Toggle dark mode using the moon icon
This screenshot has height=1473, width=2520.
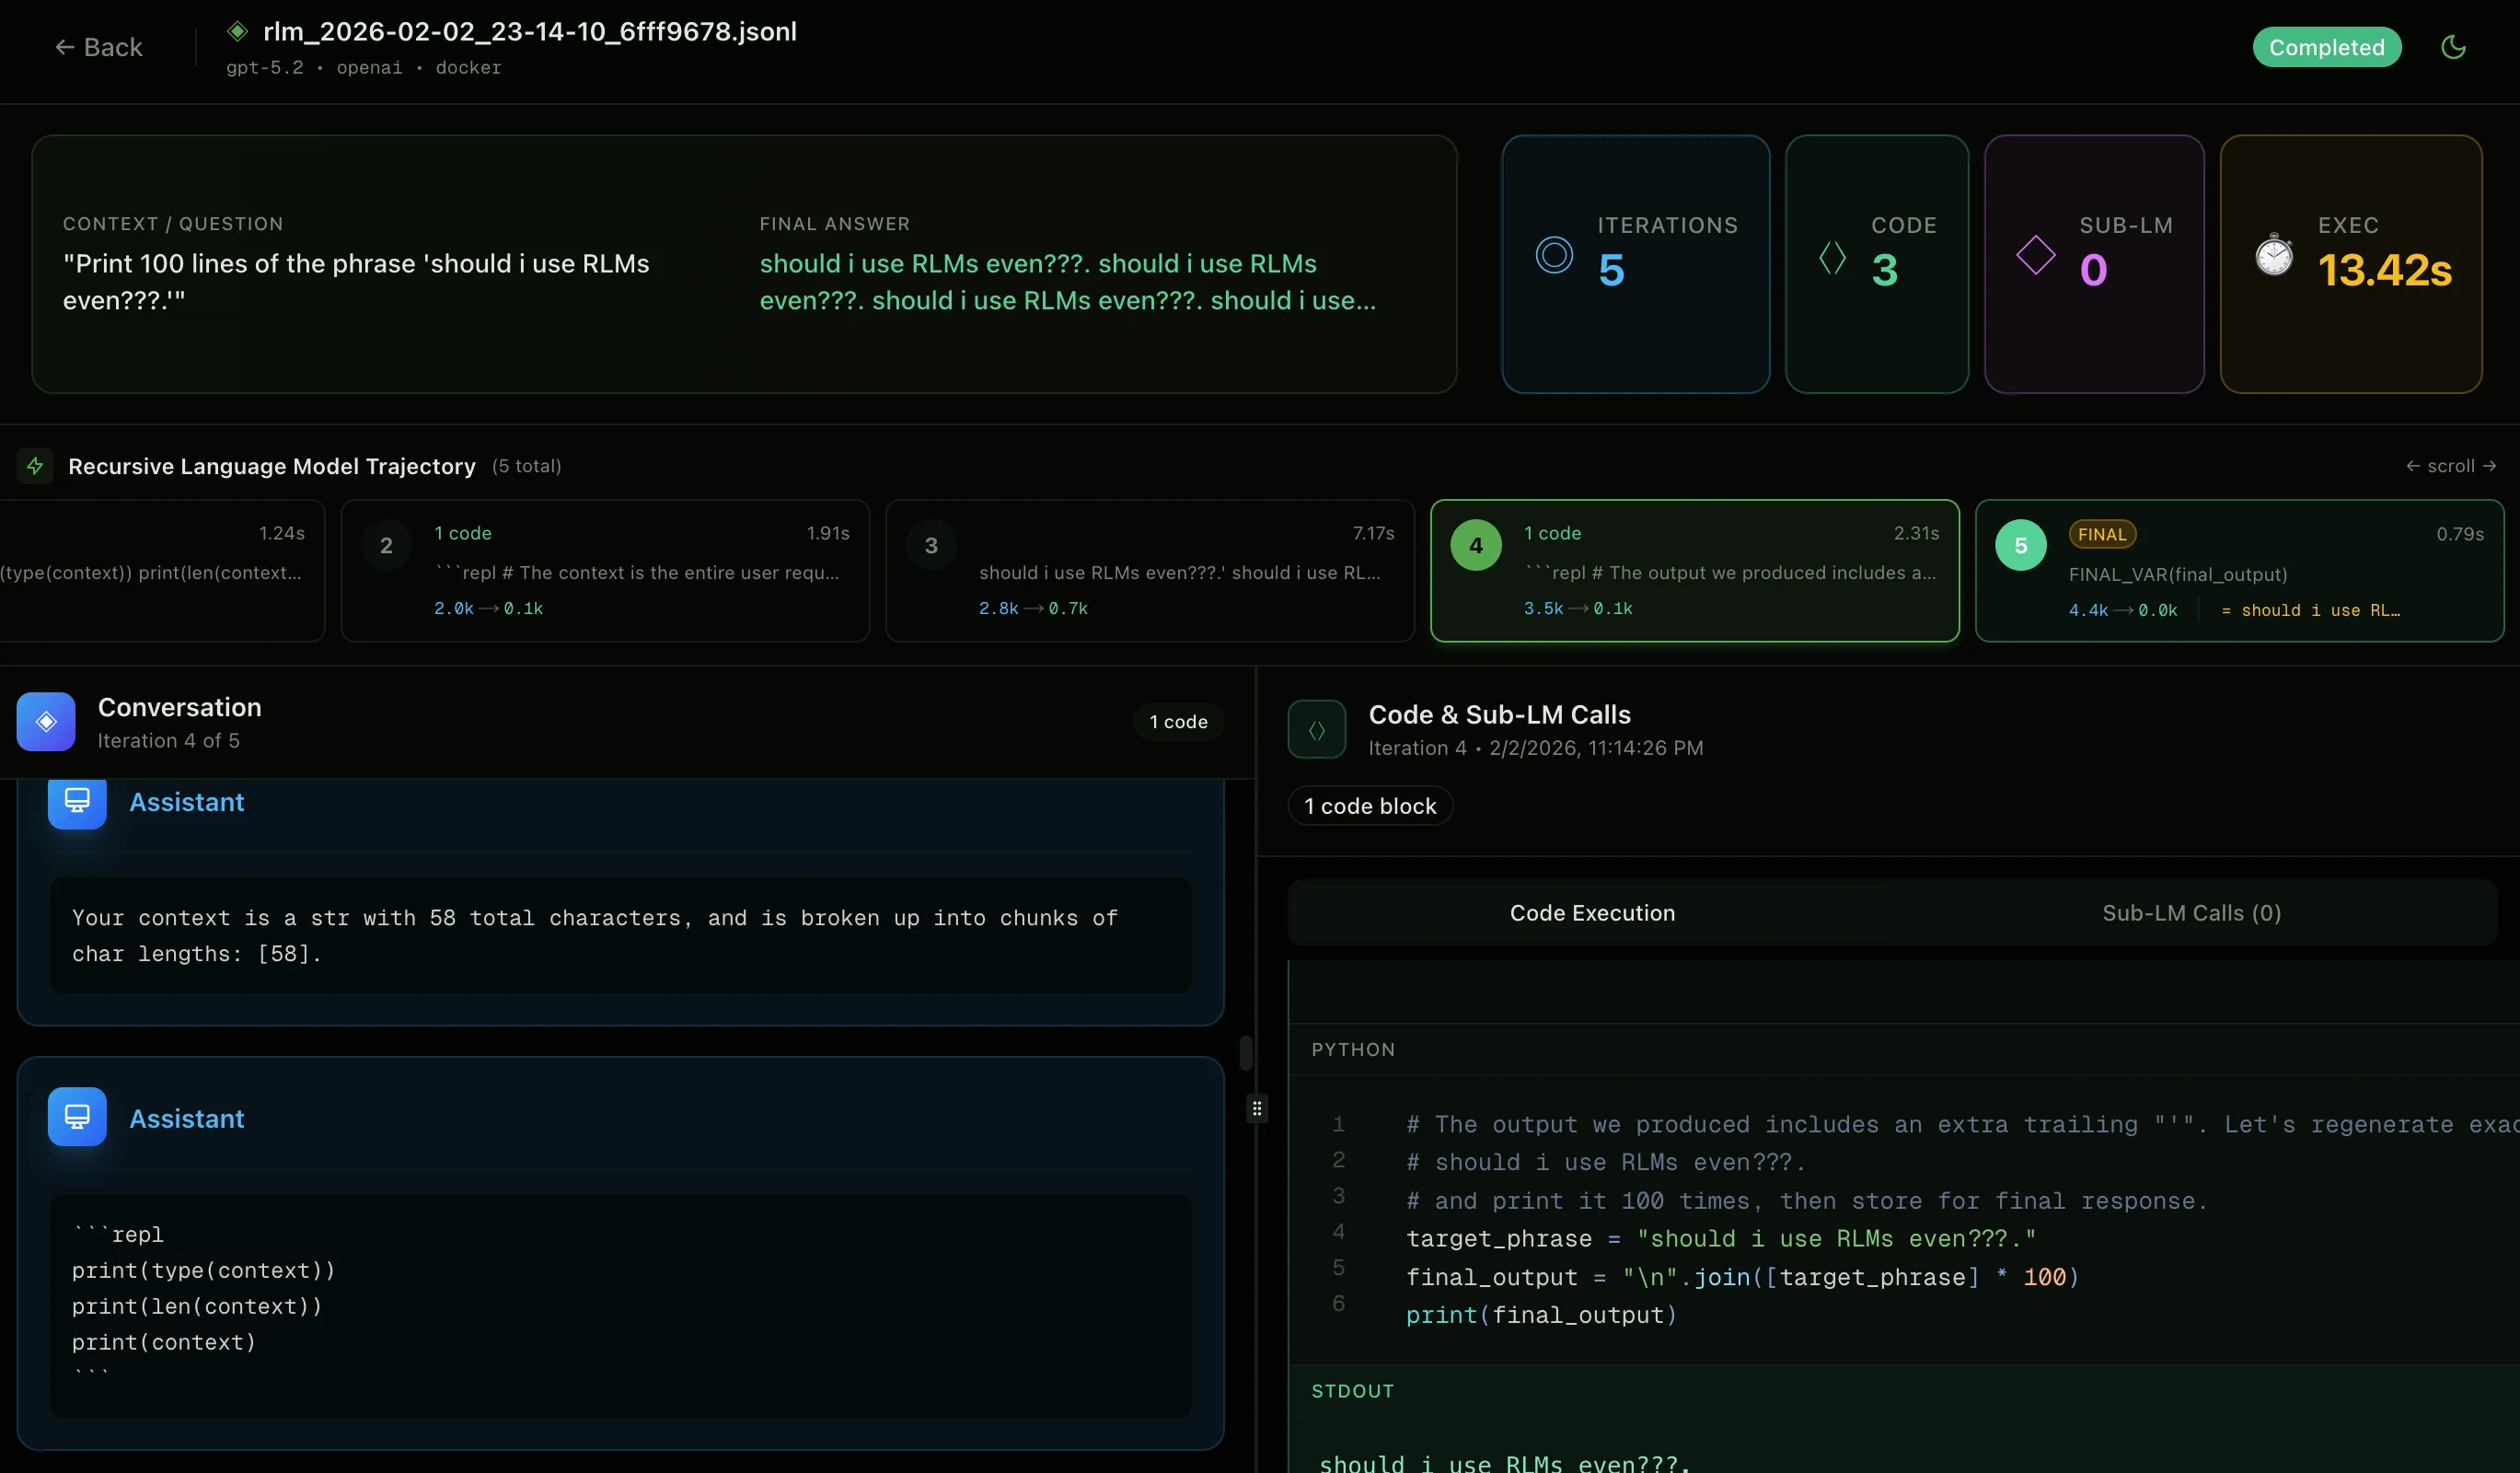[x=2455, y=46]
